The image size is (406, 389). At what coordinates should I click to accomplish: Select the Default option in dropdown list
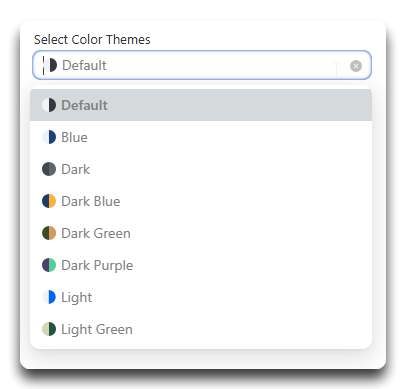tap(201, 105)
